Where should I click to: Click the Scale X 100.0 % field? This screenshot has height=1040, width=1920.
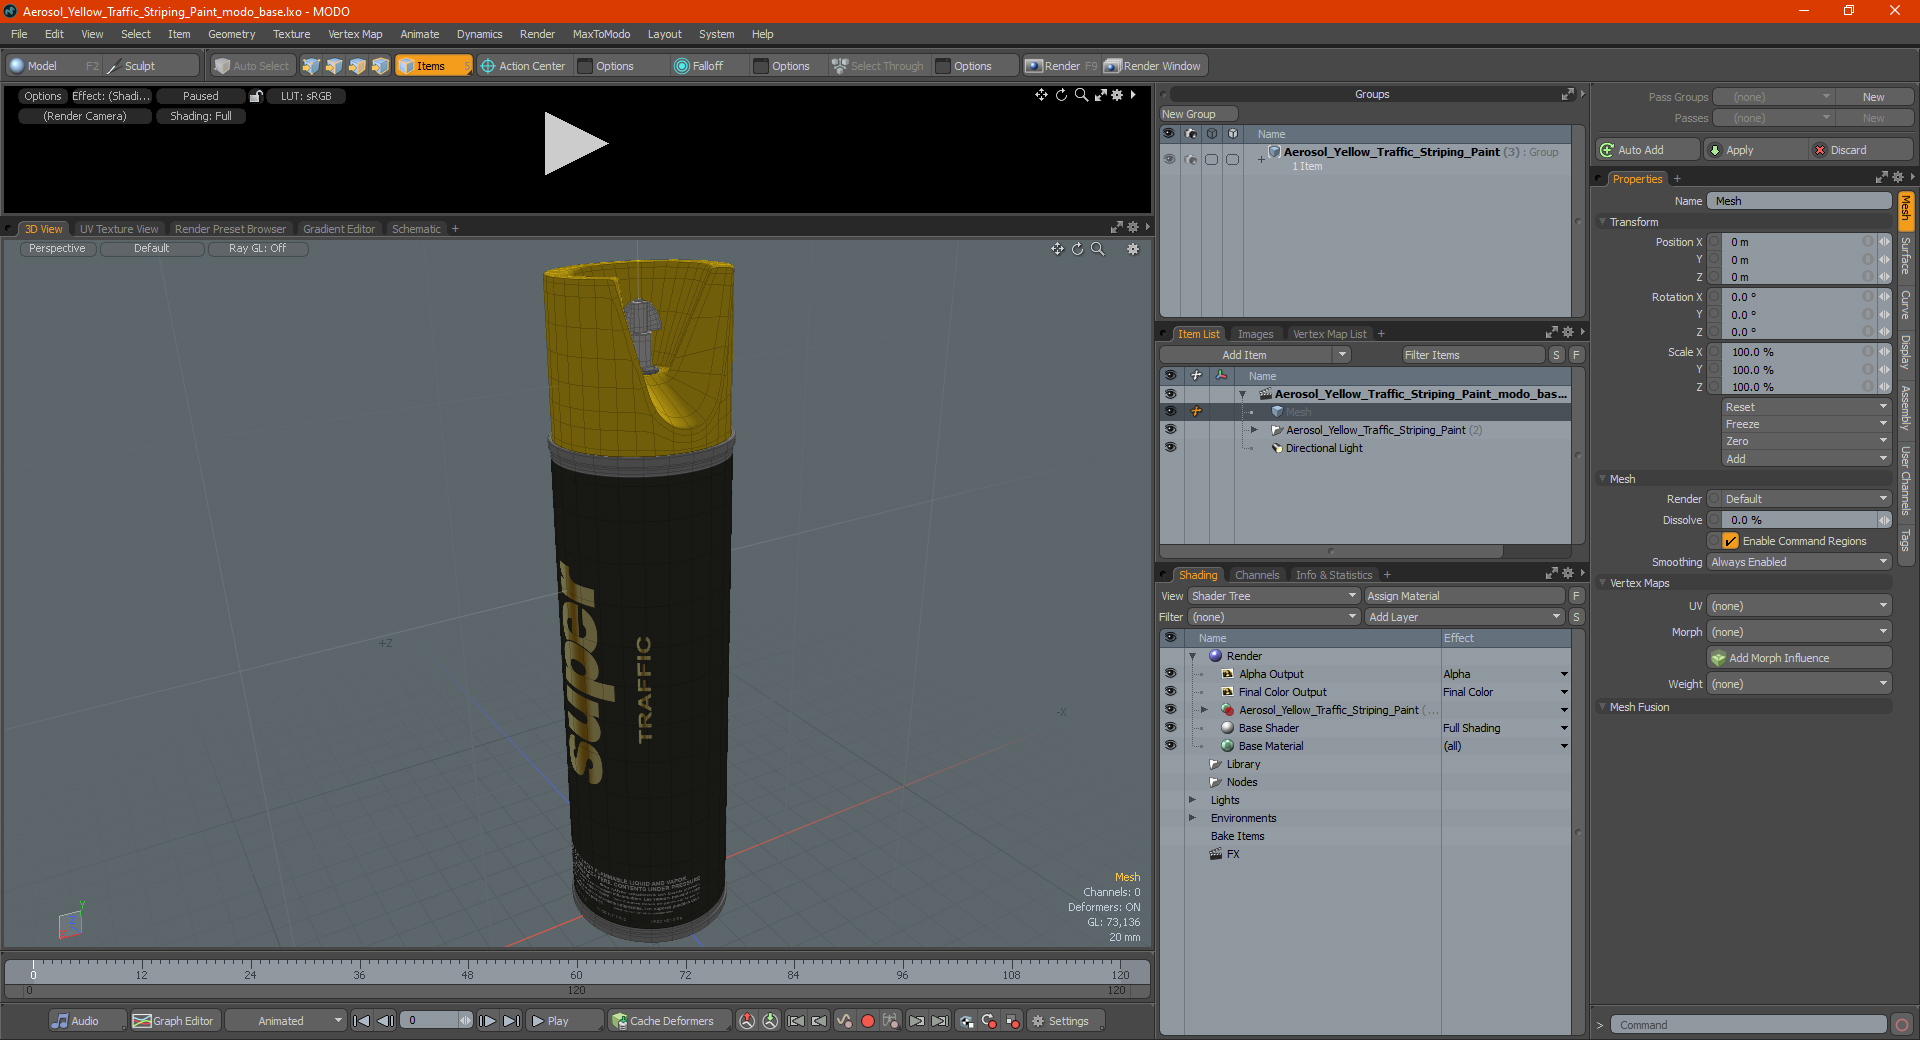[1797, 352]
